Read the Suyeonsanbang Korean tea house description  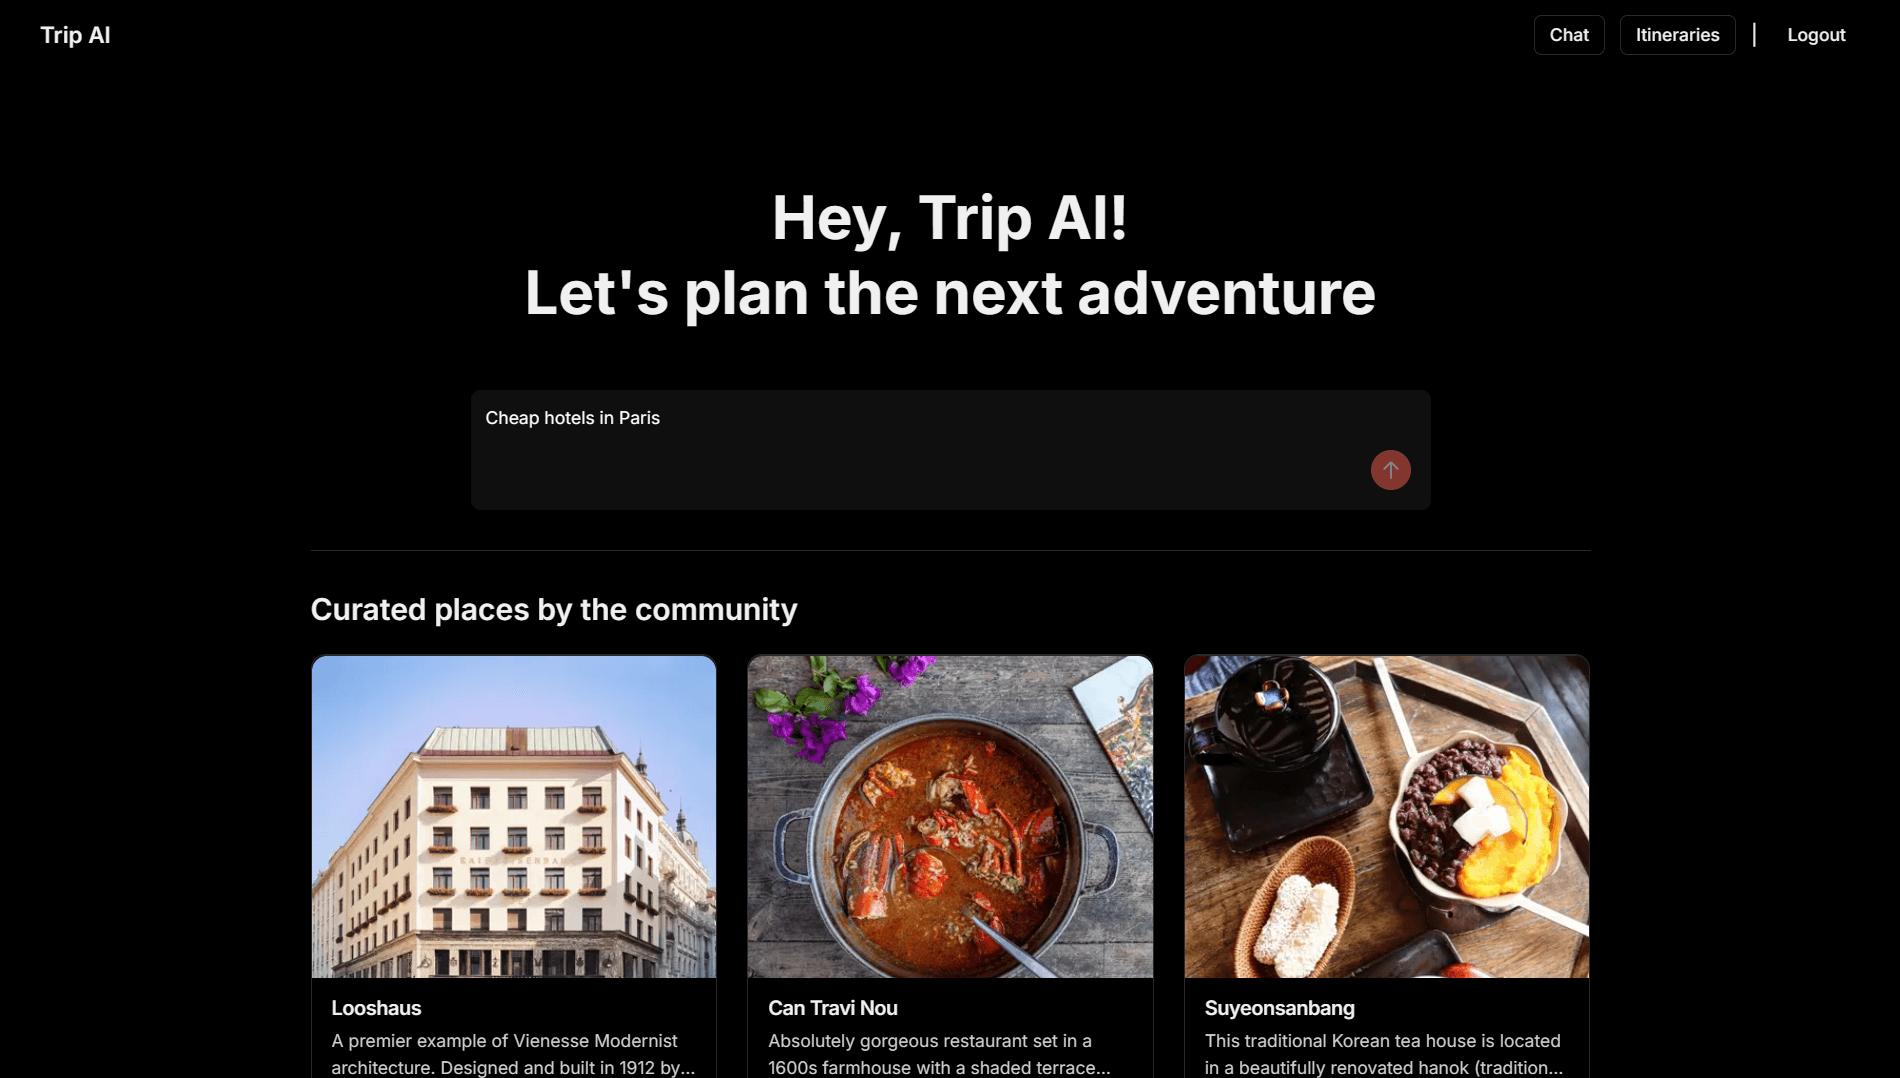(1384, 1054)
